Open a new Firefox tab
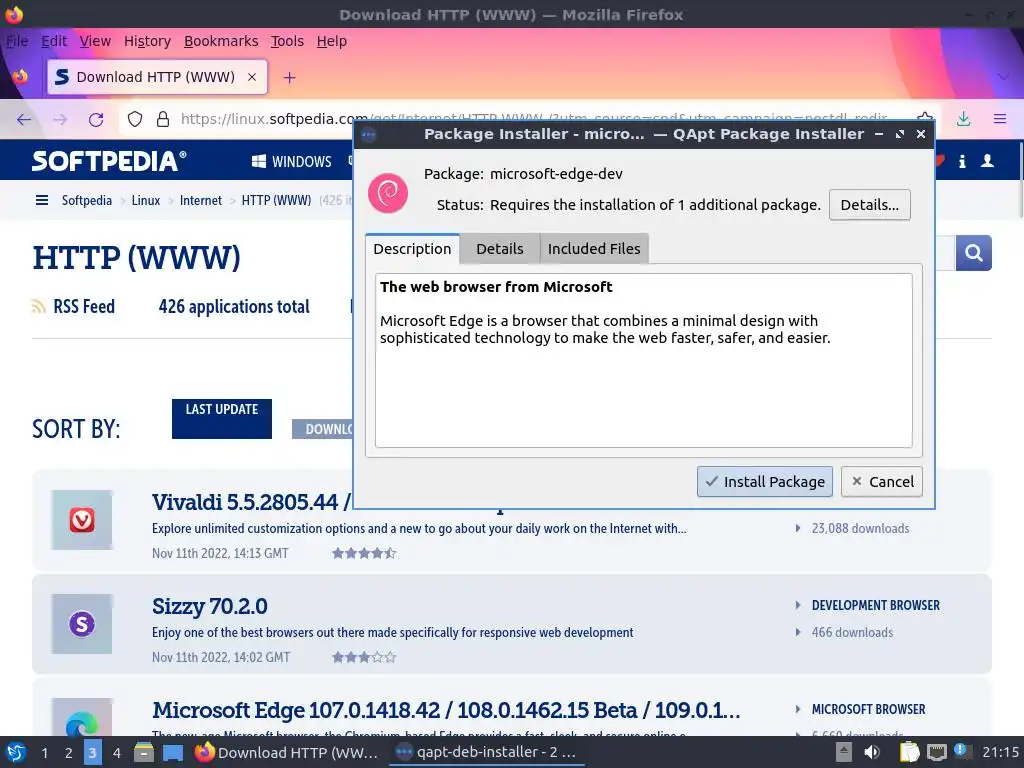The width and height of the screenshot is (1024, 768). [x=289, y=78]
